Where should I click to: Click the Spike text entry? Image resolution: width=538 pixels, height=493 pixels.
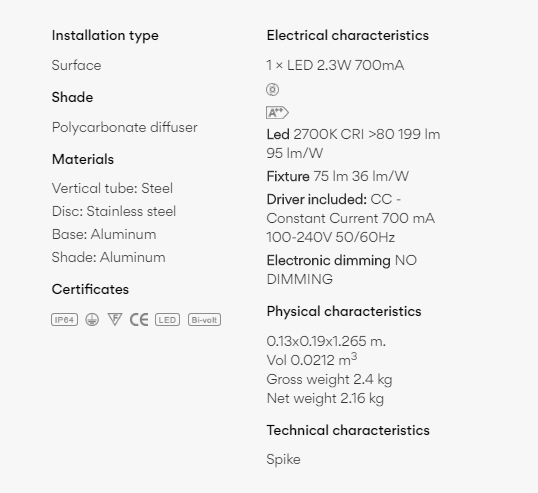click(x=283, y=460)
